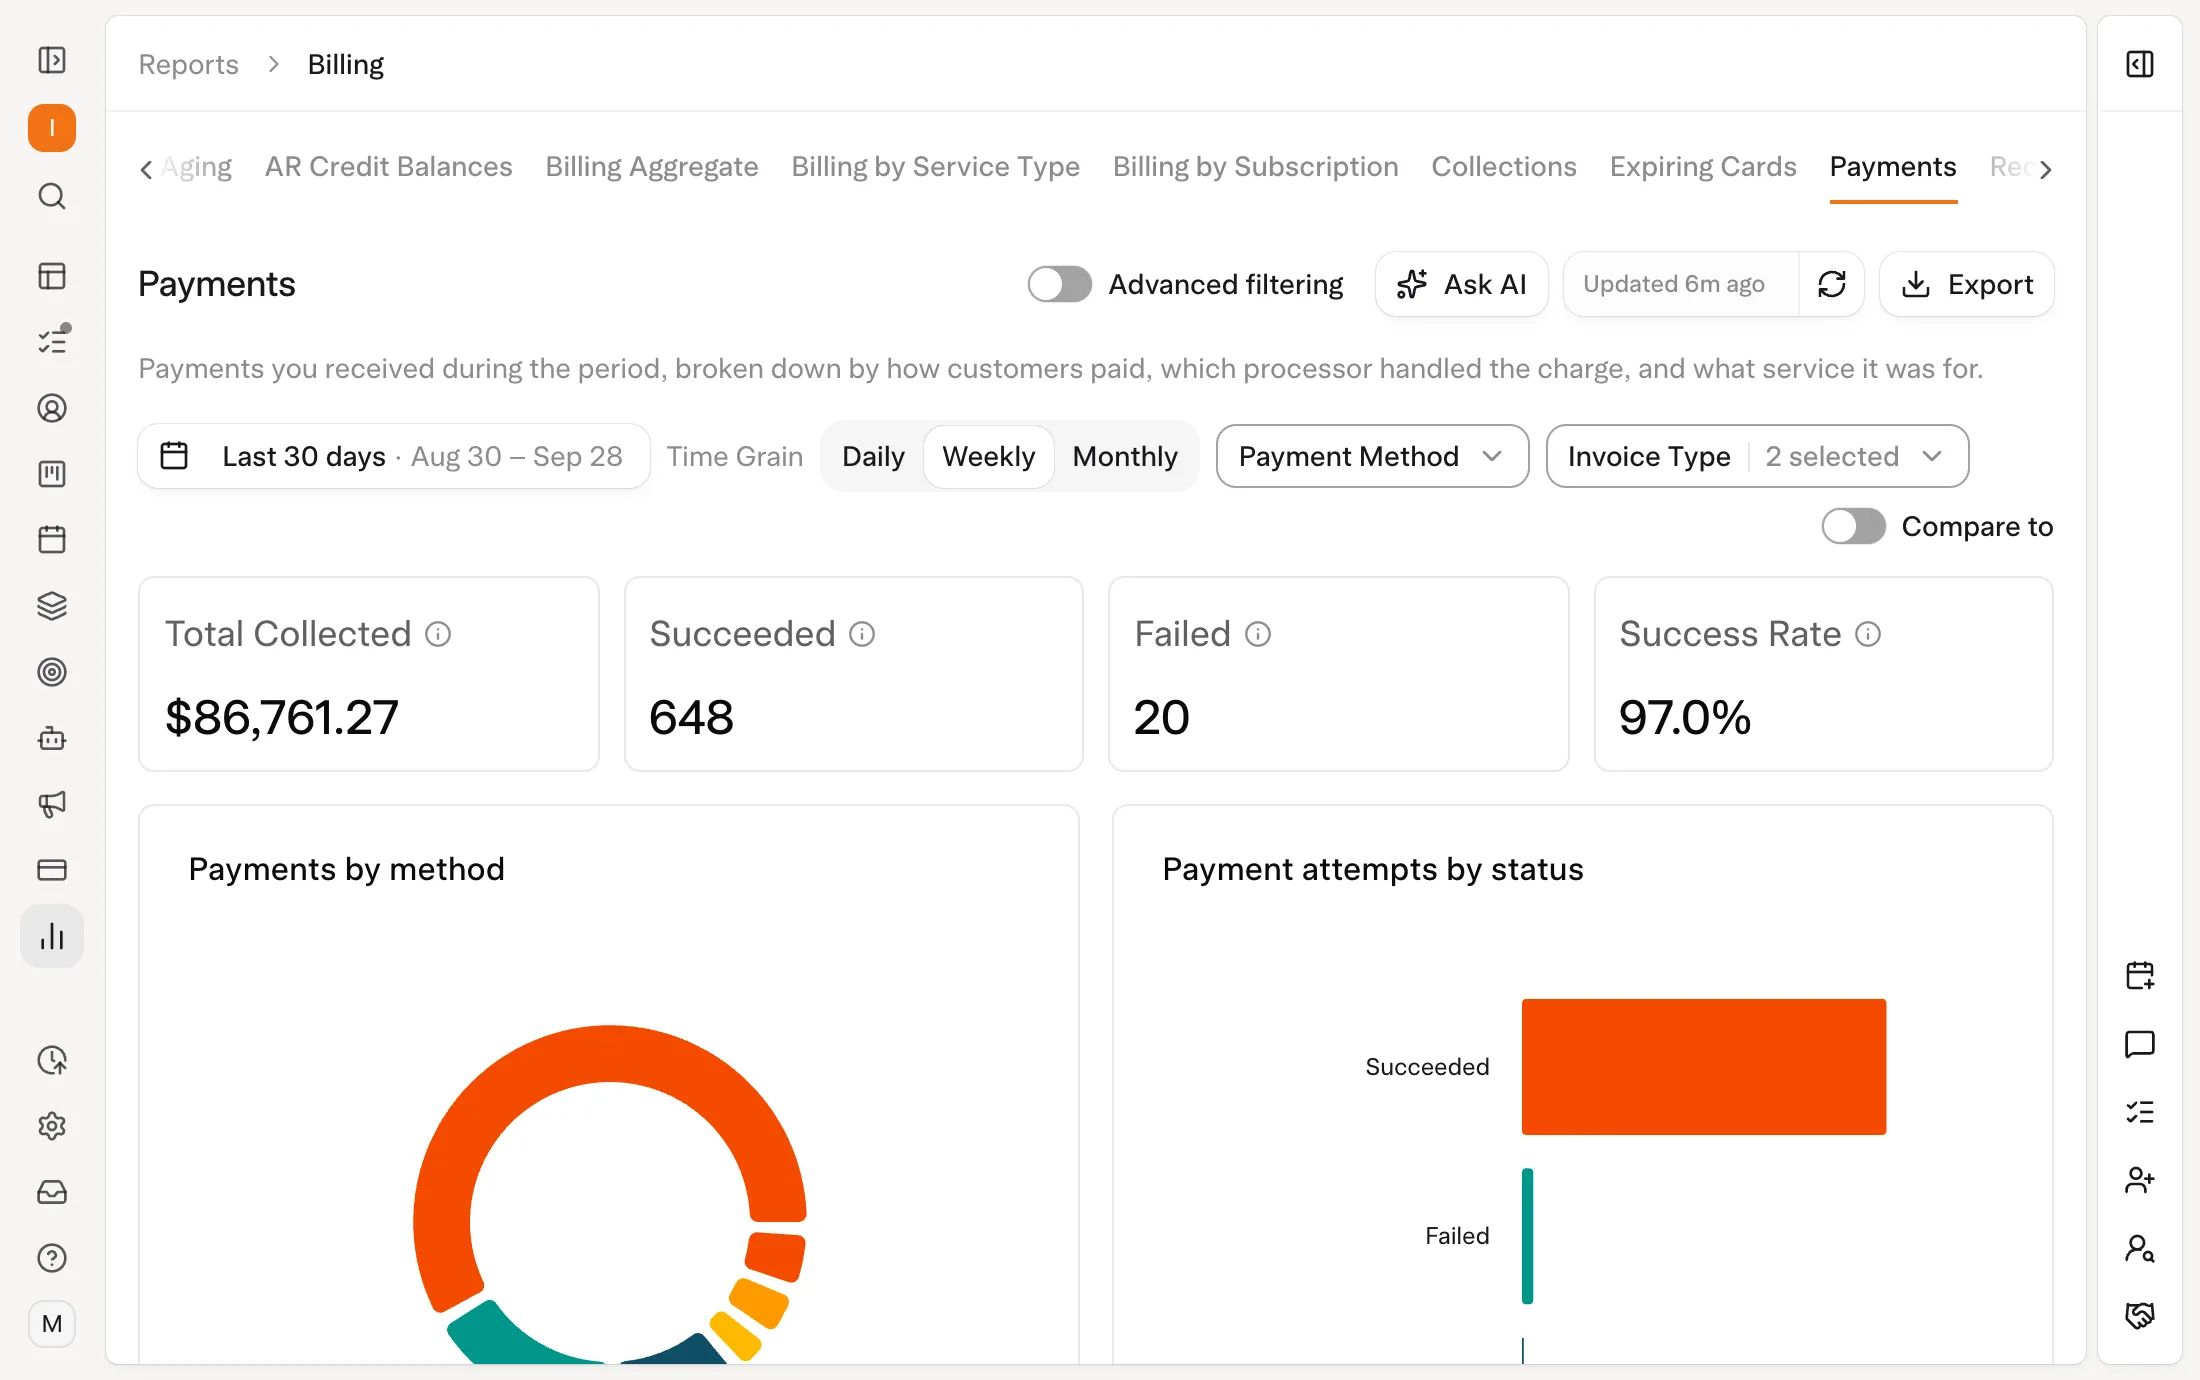The height and width of the screenshot is (1380, 2200).
Task: Open the calendar icon in left sidebar
Action: click(x=52, y=540)
